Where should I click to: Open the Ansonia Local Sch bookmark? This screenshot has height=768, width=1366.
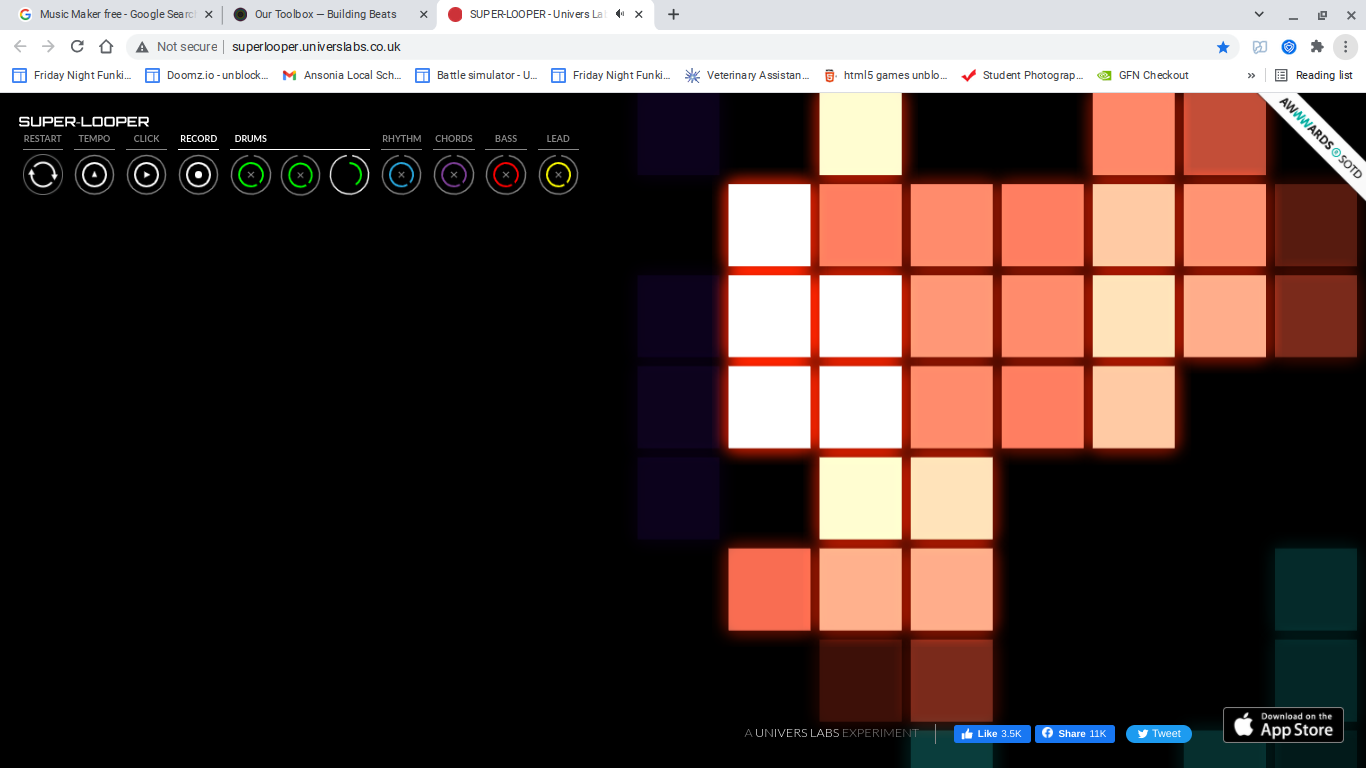(342, 75)
